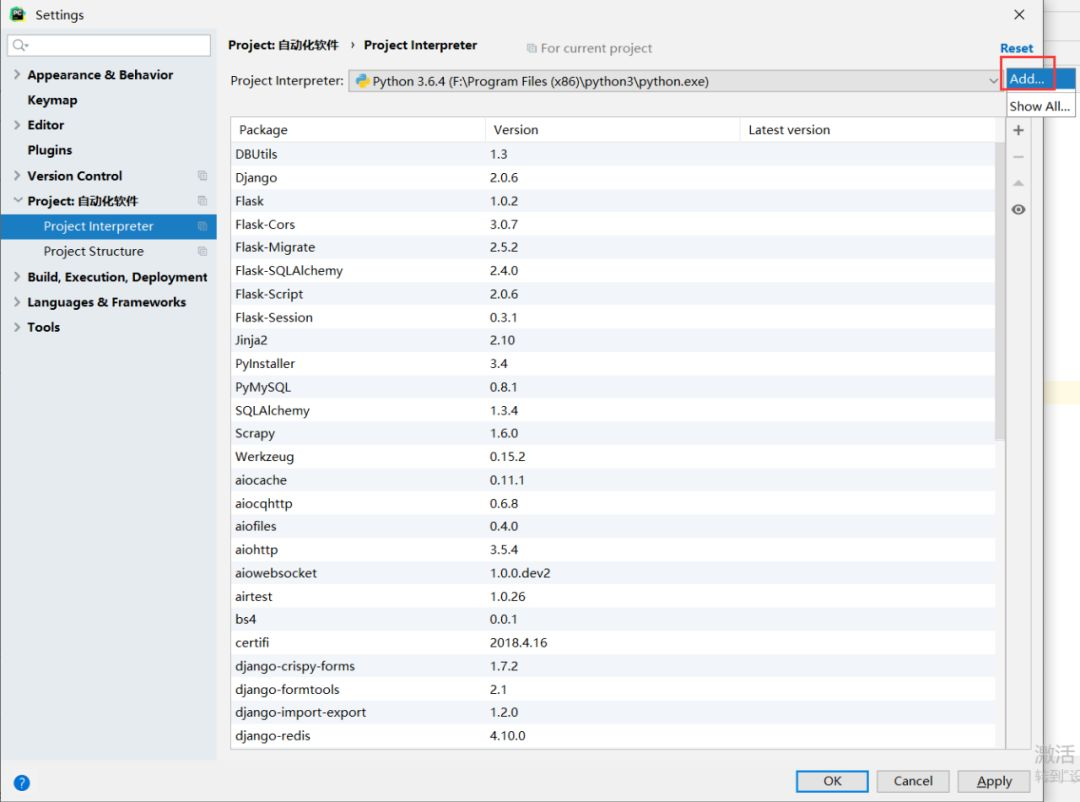Collapse the Project: 自动化软件 node

click(16, 201)
